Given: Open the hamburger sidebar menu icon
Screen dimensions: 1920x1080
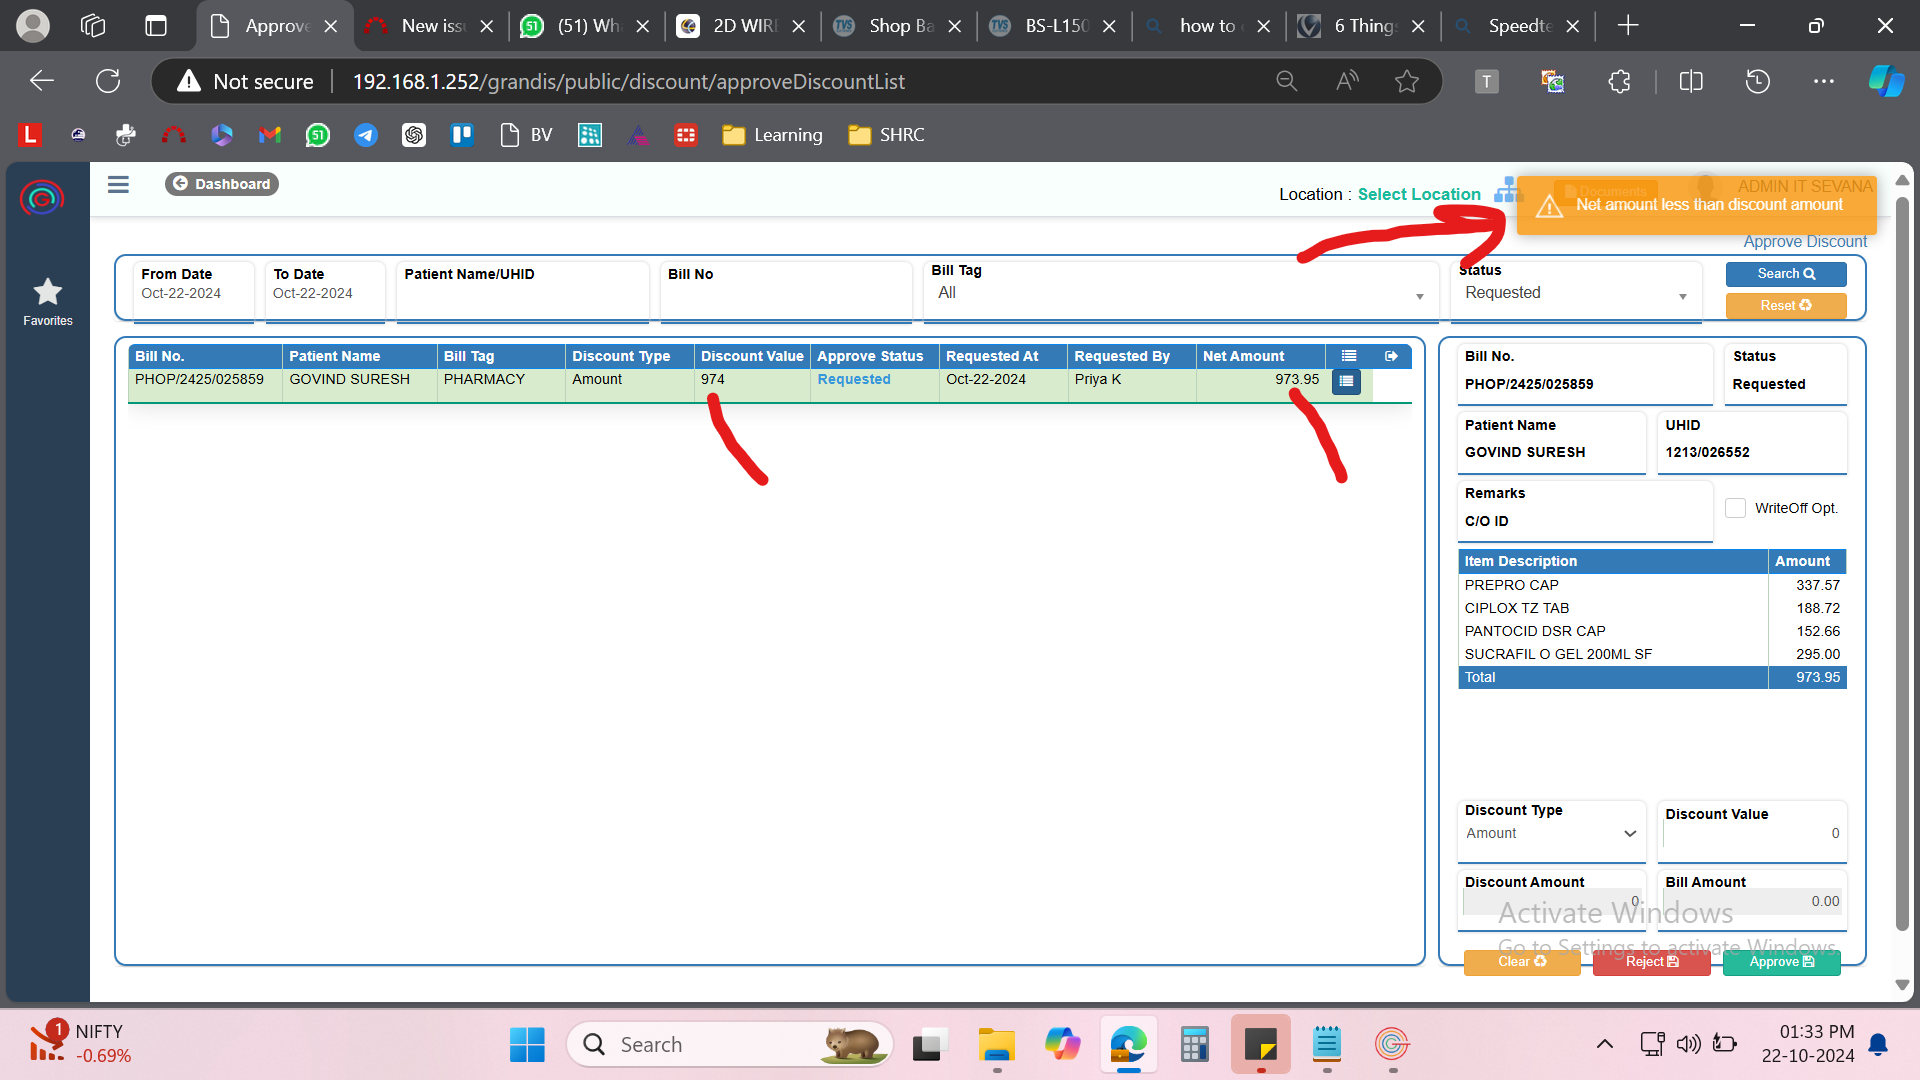Looking at the screenshot, I should (x=118, y=184).
